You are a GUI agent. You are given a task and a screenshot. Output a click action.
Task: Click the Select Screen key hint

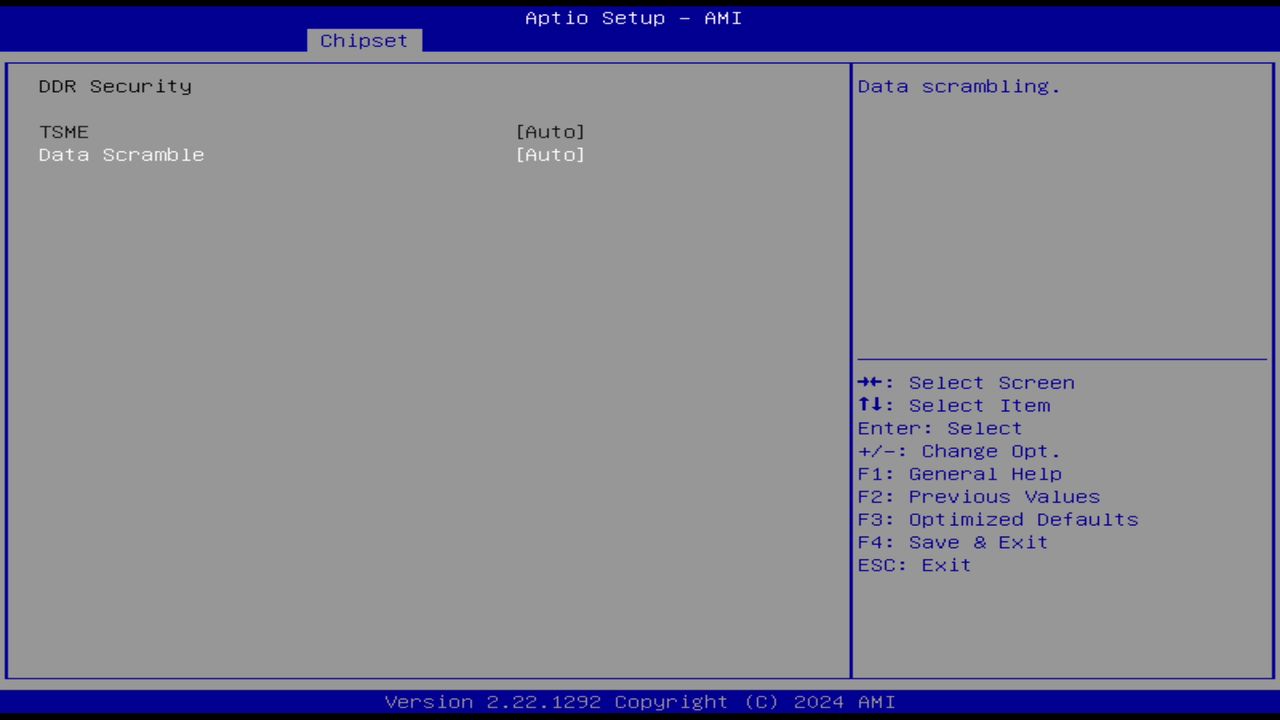(x=966, y=383)
